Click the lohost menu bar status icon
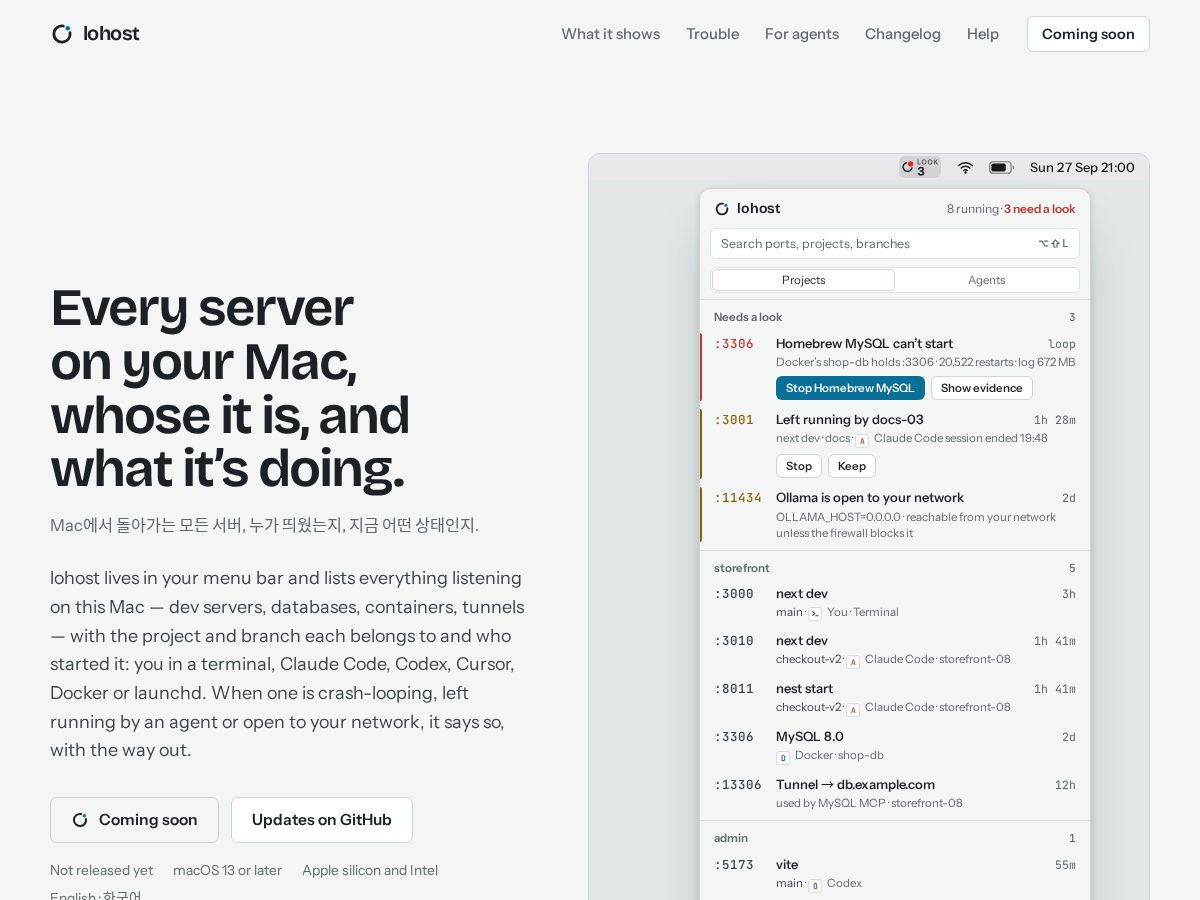The width and height of the screenshot is (1200, 900). (920, 167)
